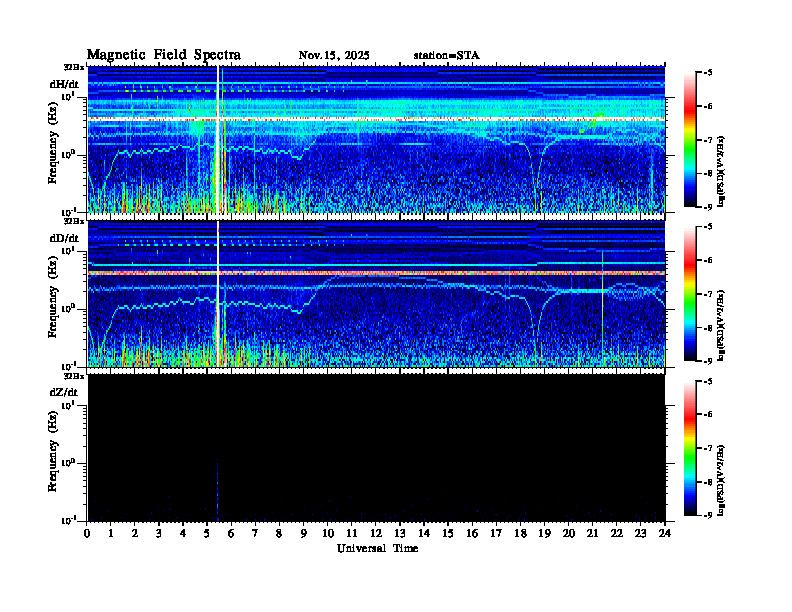This screenshot has height=612, width=792.
Task: Click the hour 5 tick on time axis
Action: 207,534
